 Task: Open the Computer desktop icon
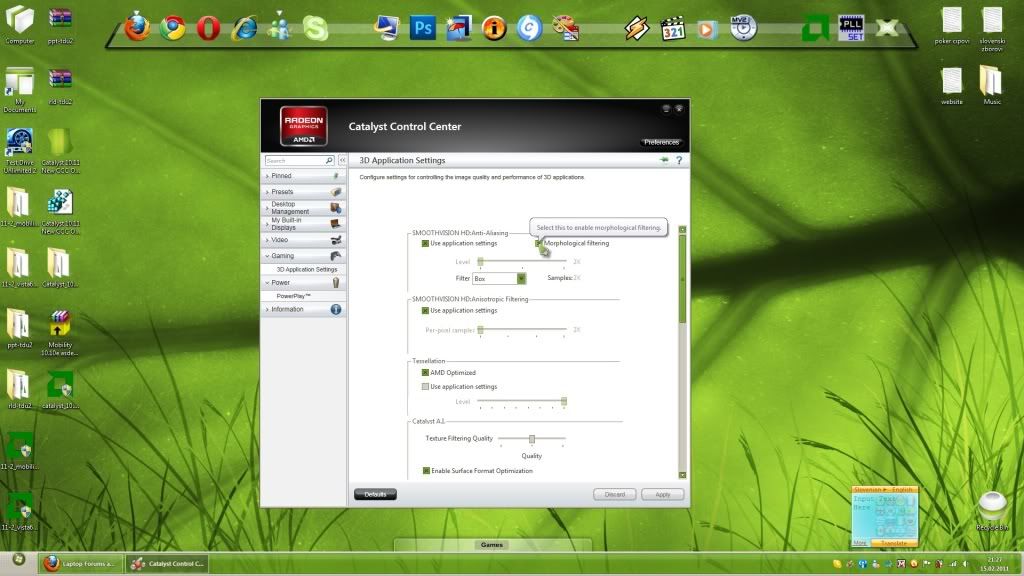(x=20, y=25)
